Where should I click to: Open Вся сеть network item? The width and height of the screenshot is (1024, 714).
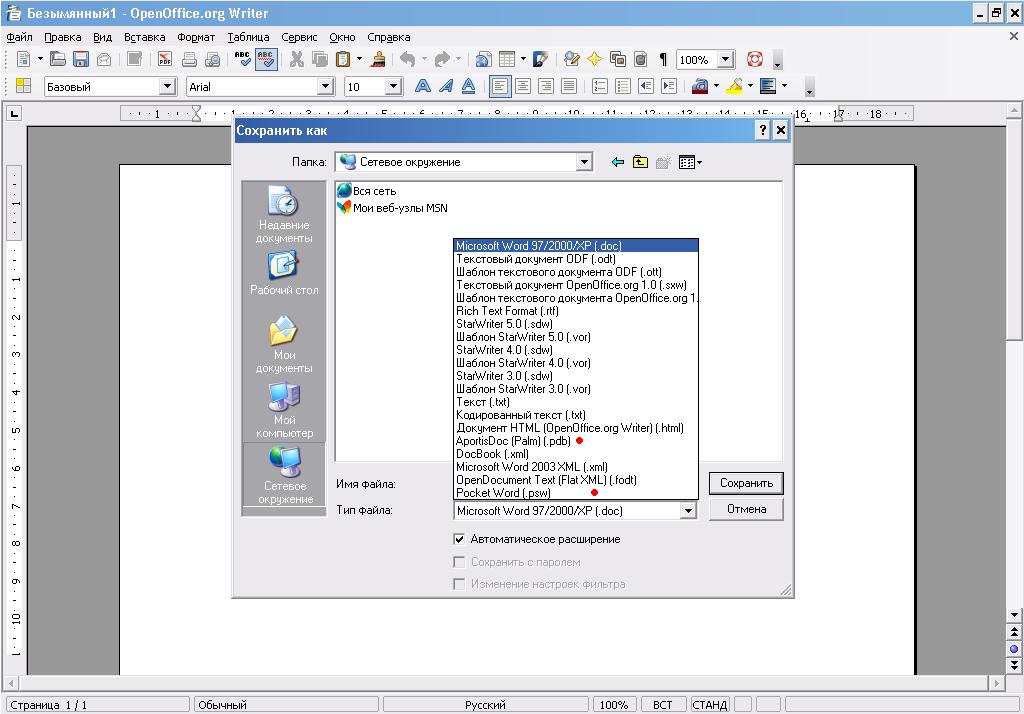pos(367,191)
